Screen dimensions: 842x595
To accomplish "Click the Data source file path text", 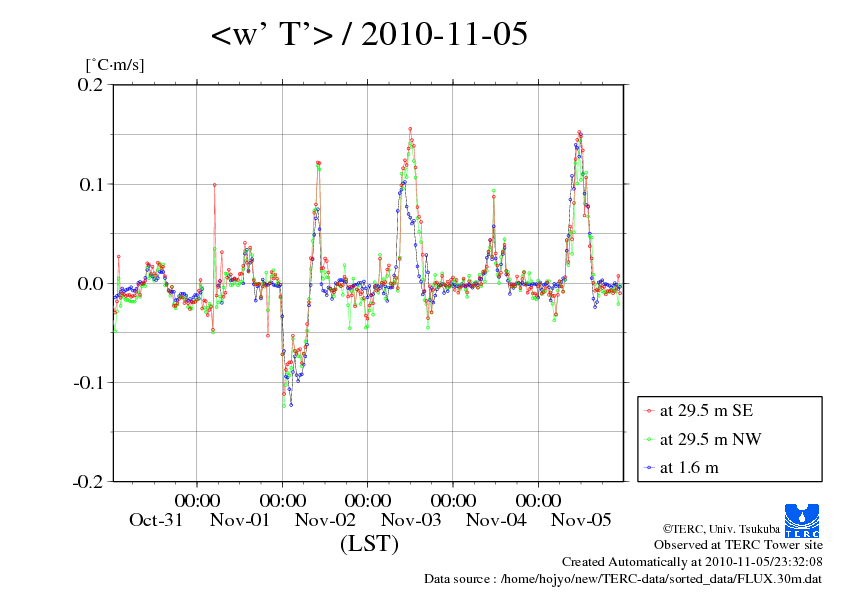I will click(x=623, y=578).
